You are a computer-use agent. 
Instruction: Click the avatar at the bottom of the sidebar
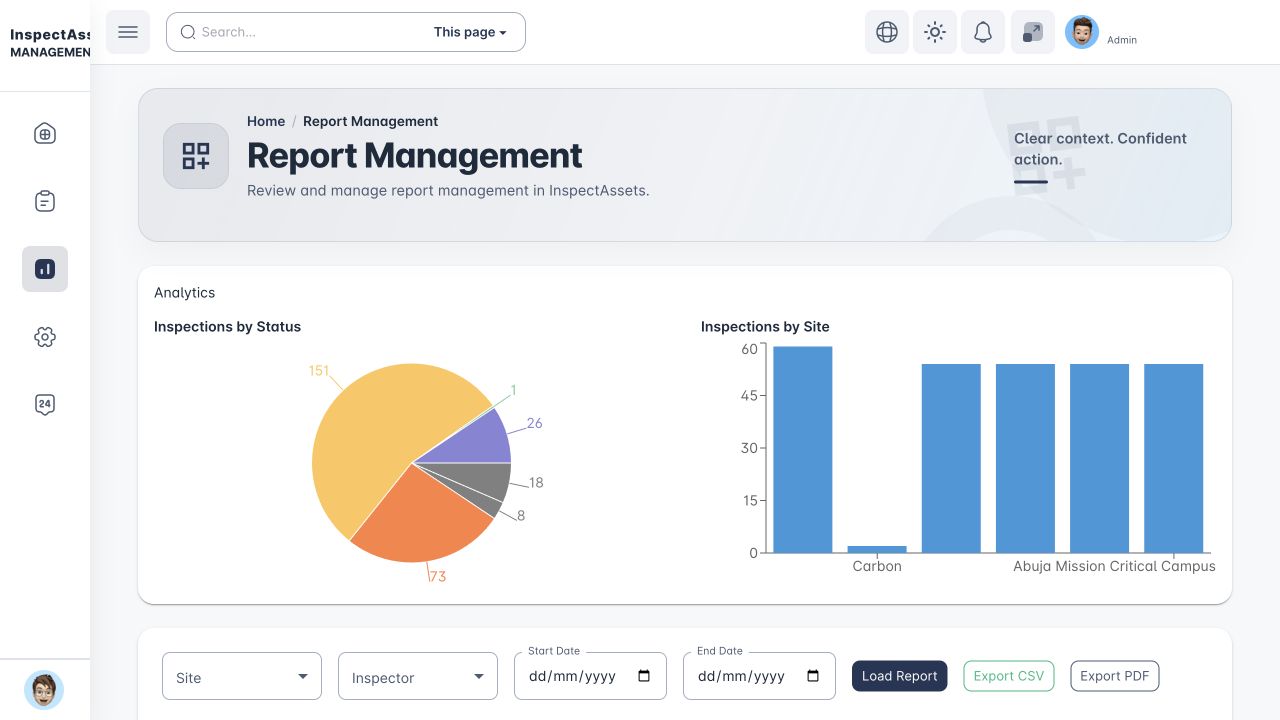tap(44, 690)
